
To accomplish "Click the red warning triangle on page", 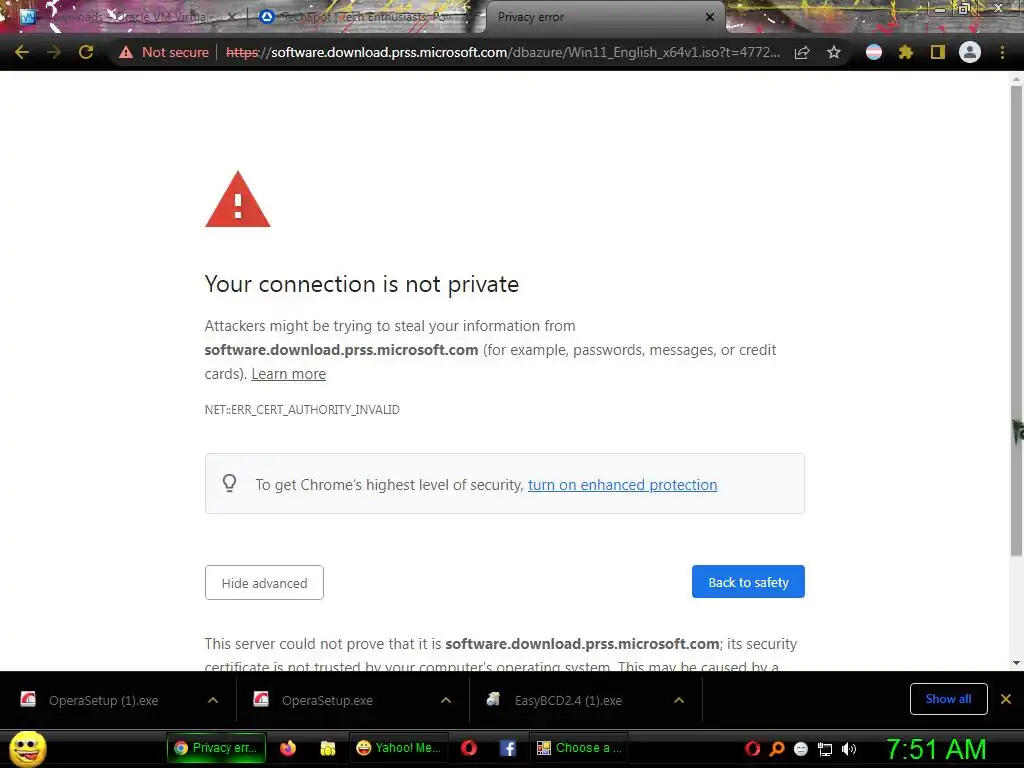I will click(238, 199).
